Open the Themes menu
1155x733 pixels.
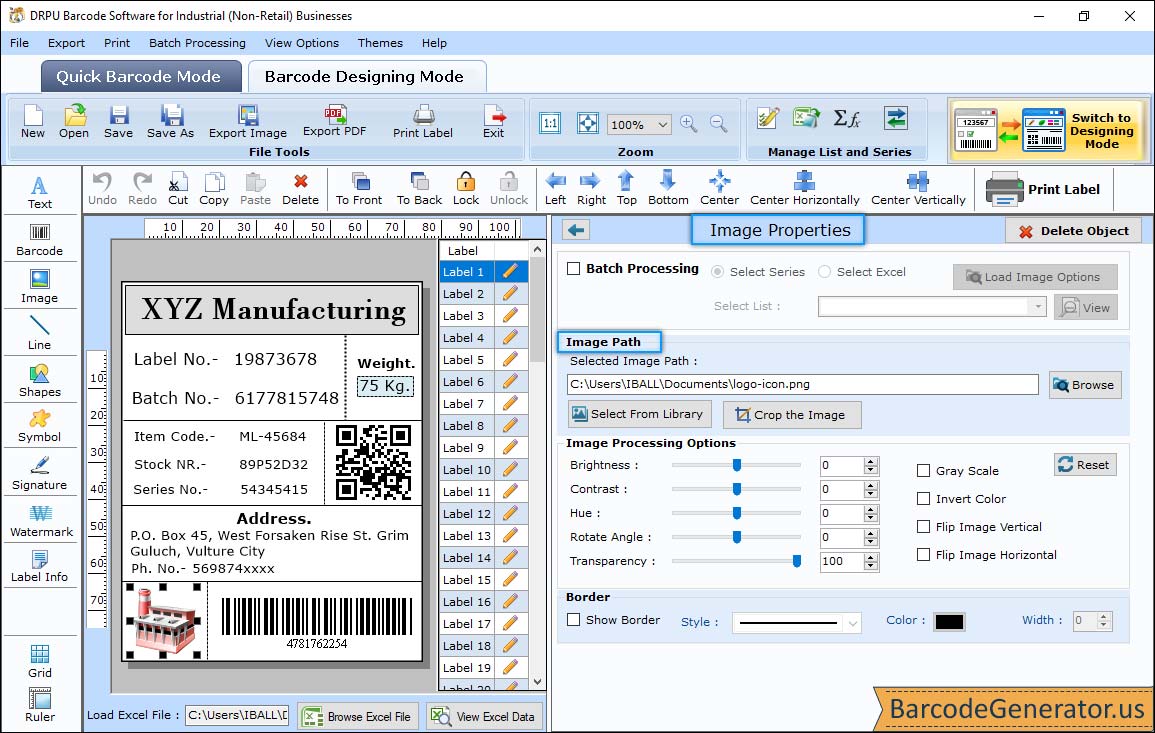coord(380,43)
